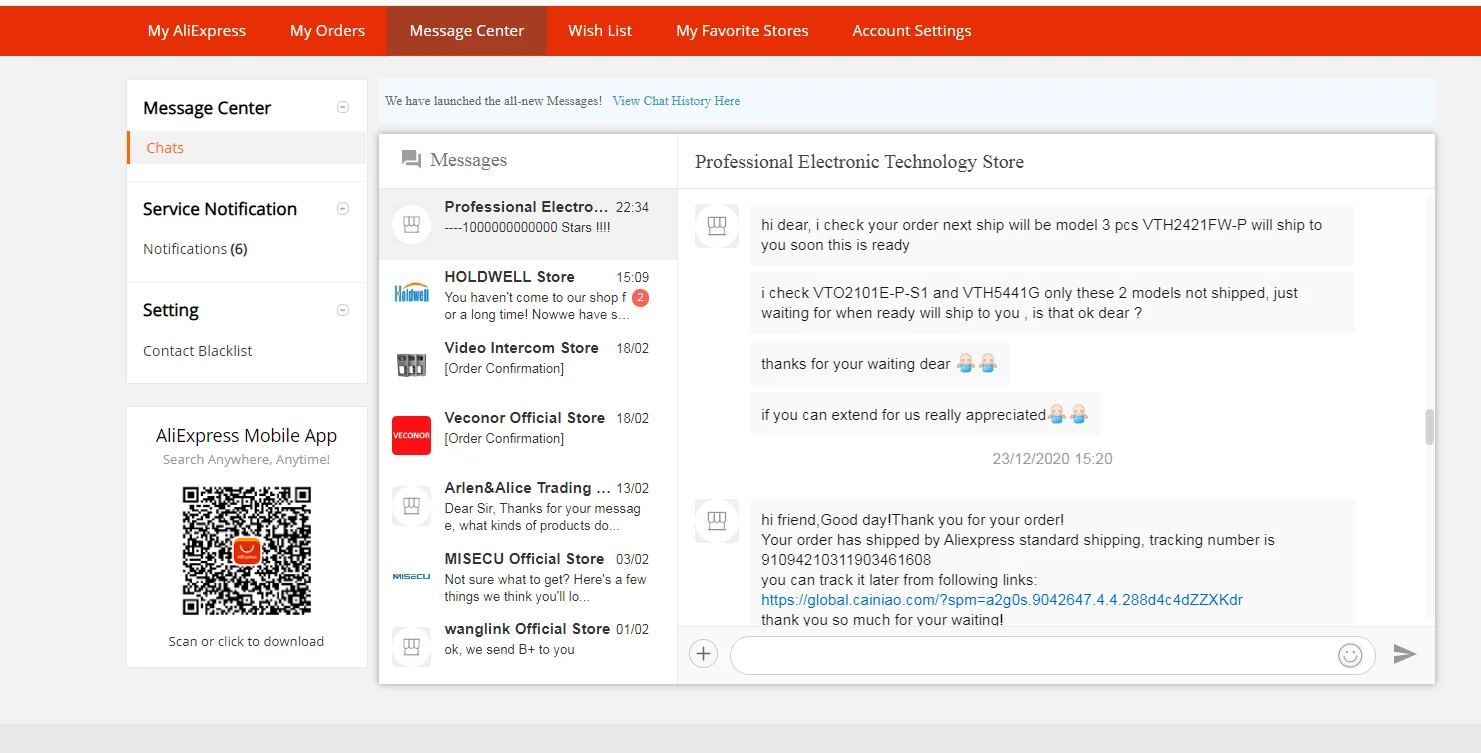This screenshot has width=1481, height=753.
Task: Click sender avatar beside 'hi dear' message
Action: tap(716, 226)
